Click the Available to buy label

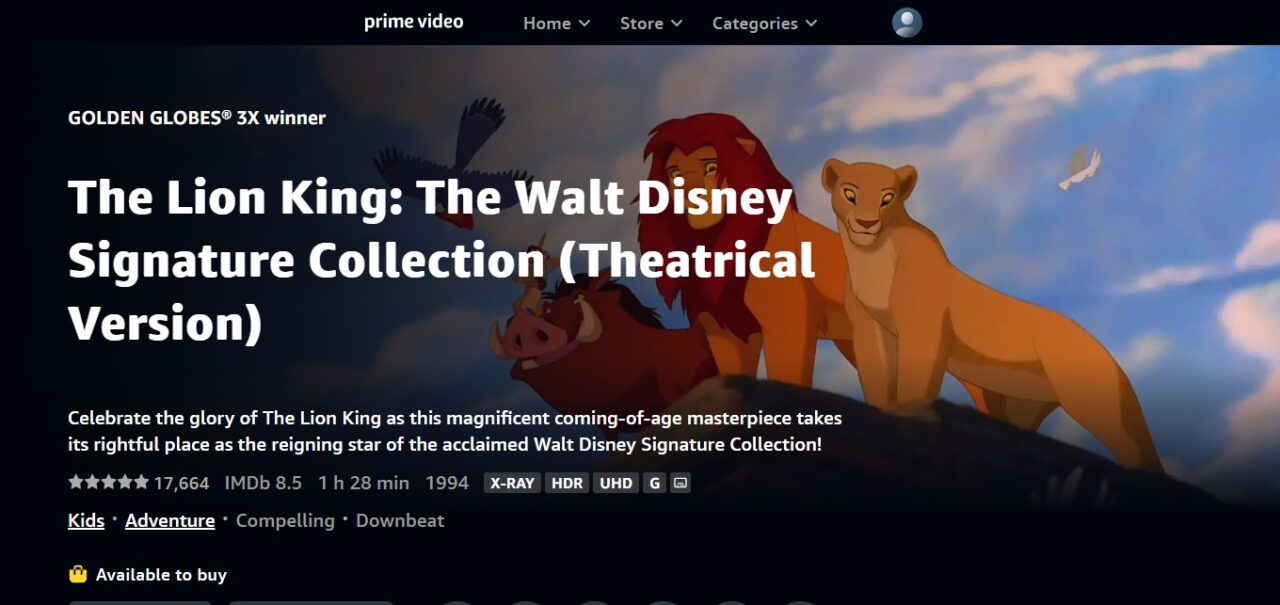tap(161, 575)
